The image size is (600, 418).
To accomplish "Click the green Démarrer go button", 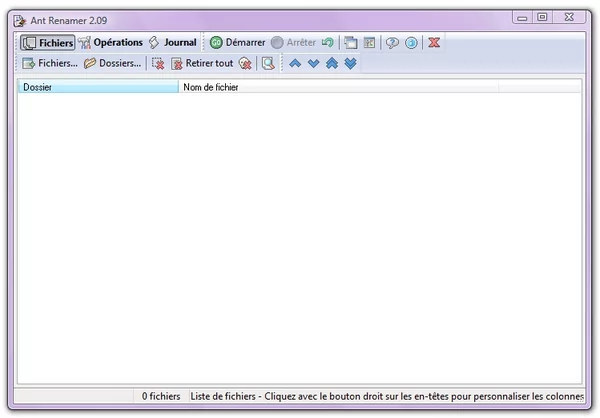I will tap(237, 42).
